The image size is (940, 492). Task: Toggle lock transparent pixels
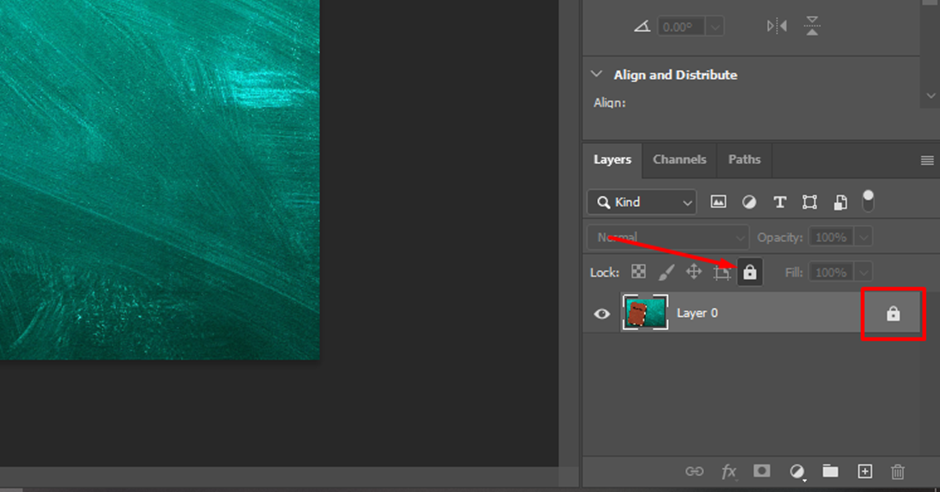click(638, 272)
